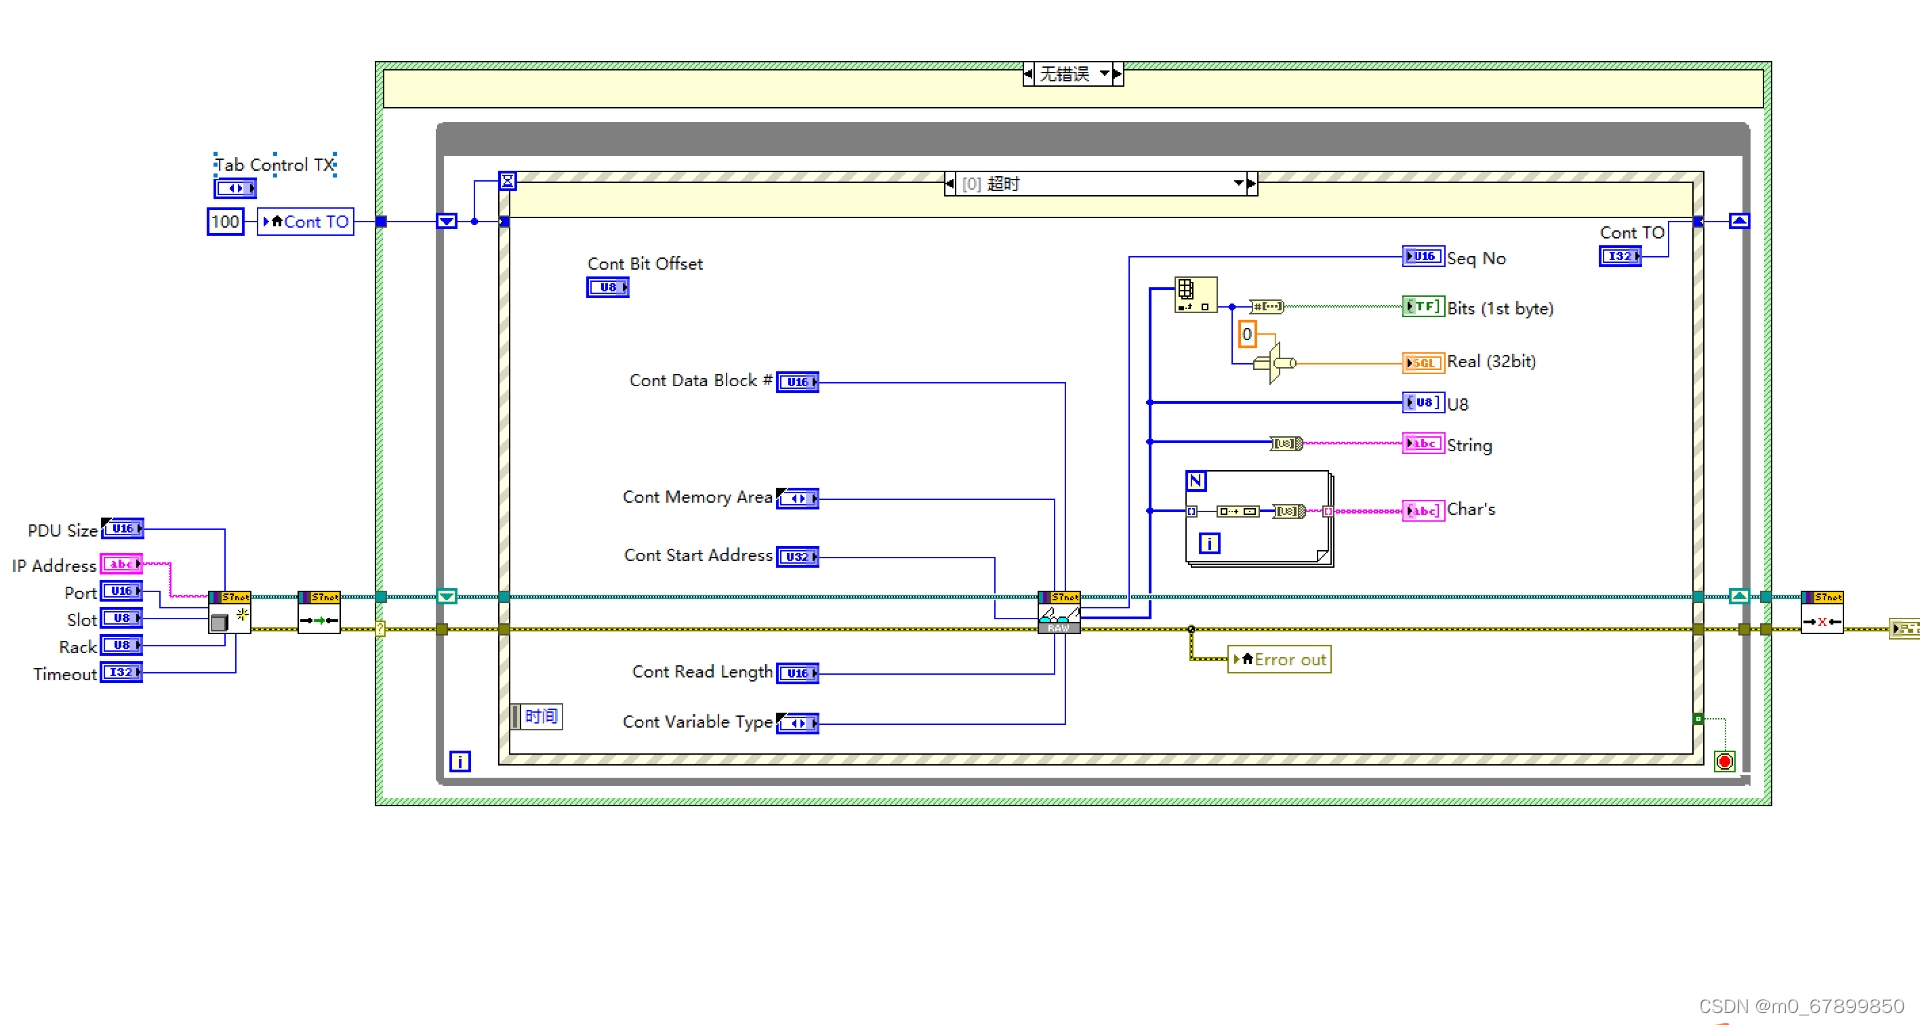Click the right arrow of the 超时 case selector

(1250, 183)
